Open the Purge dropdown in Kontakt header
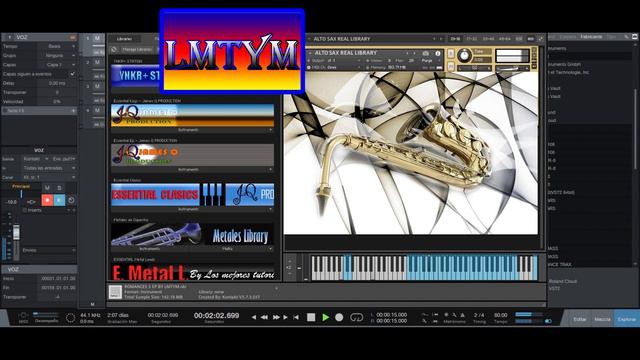 [429, 60]
